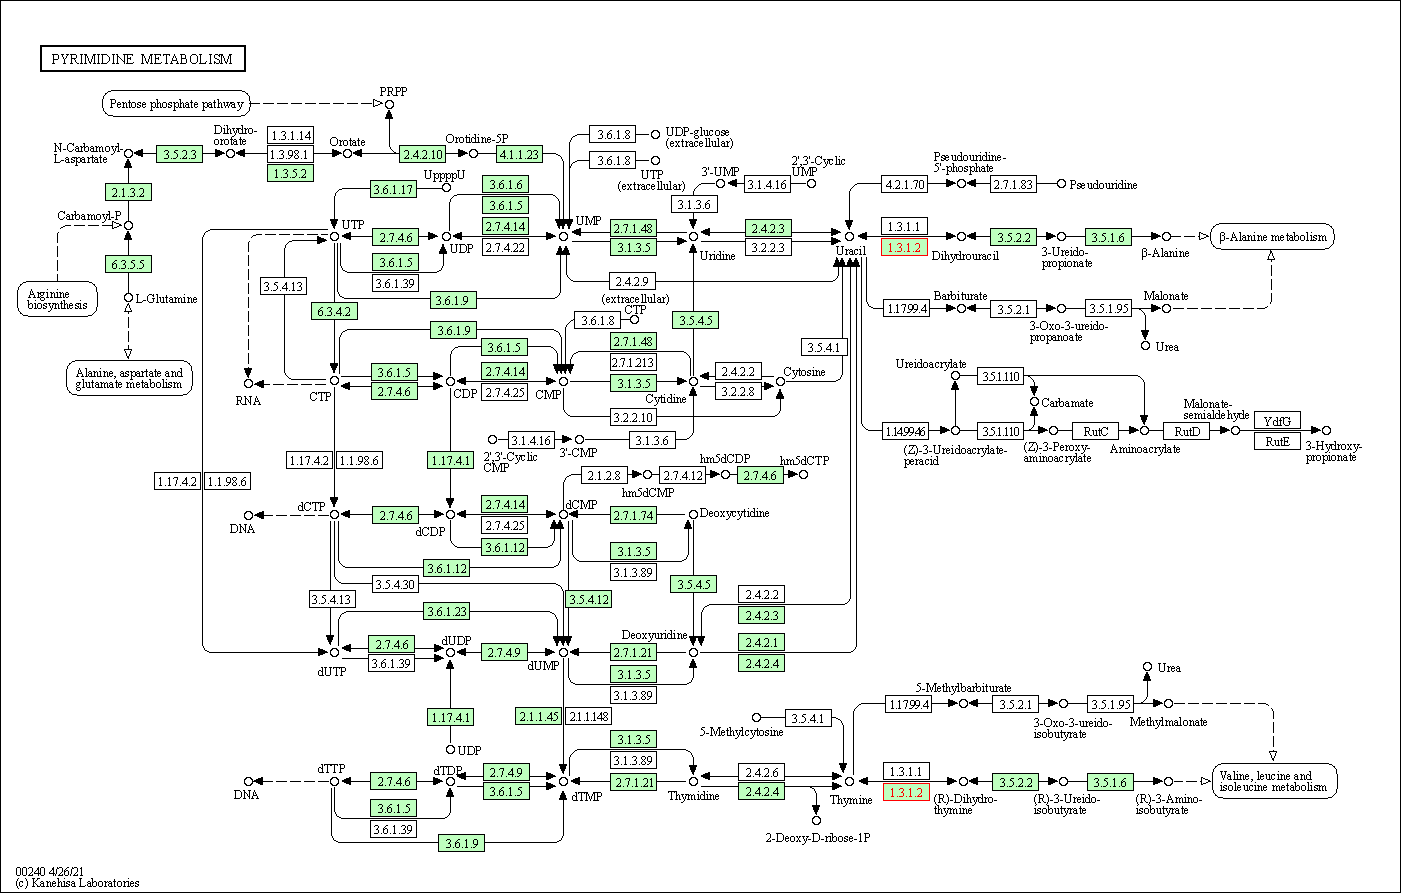Click enzyme box 3.5.2.3

point(180,154)
